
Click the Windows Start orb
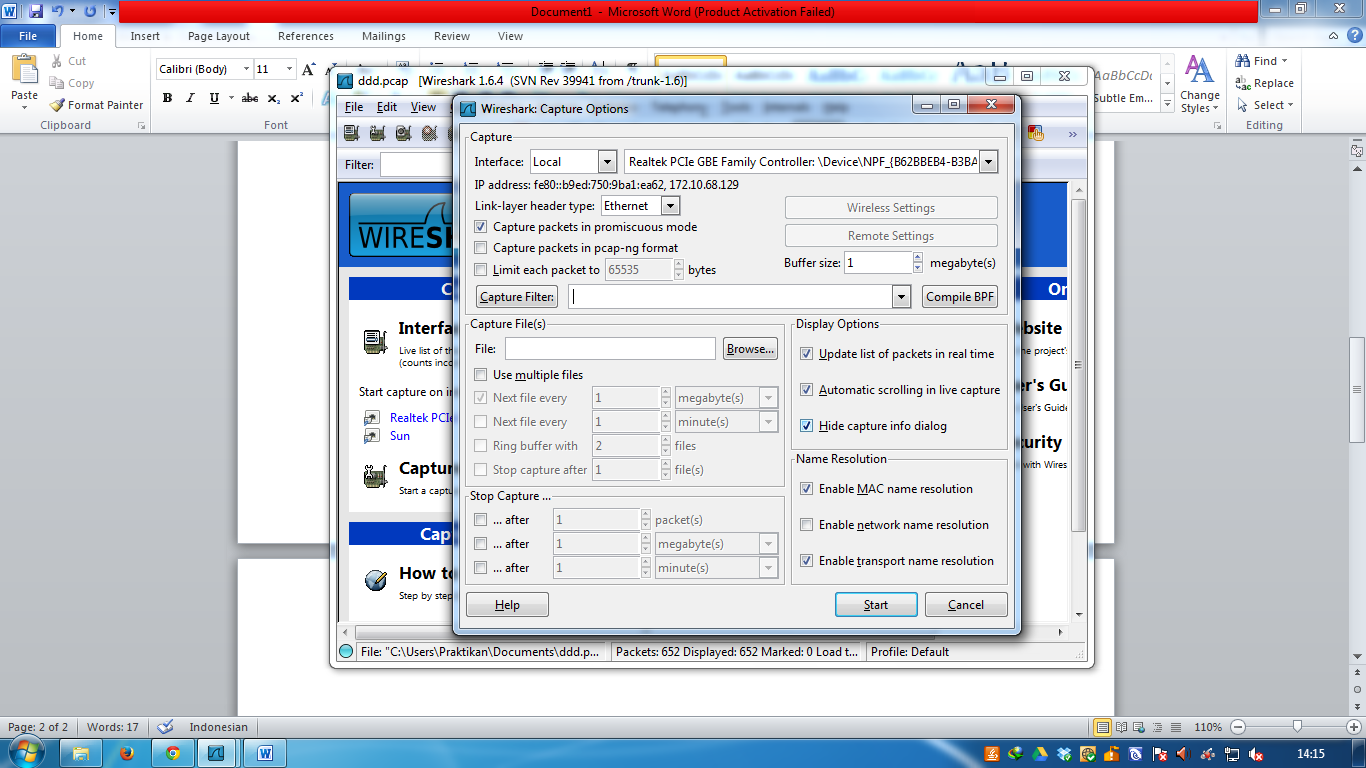(27, 752)
